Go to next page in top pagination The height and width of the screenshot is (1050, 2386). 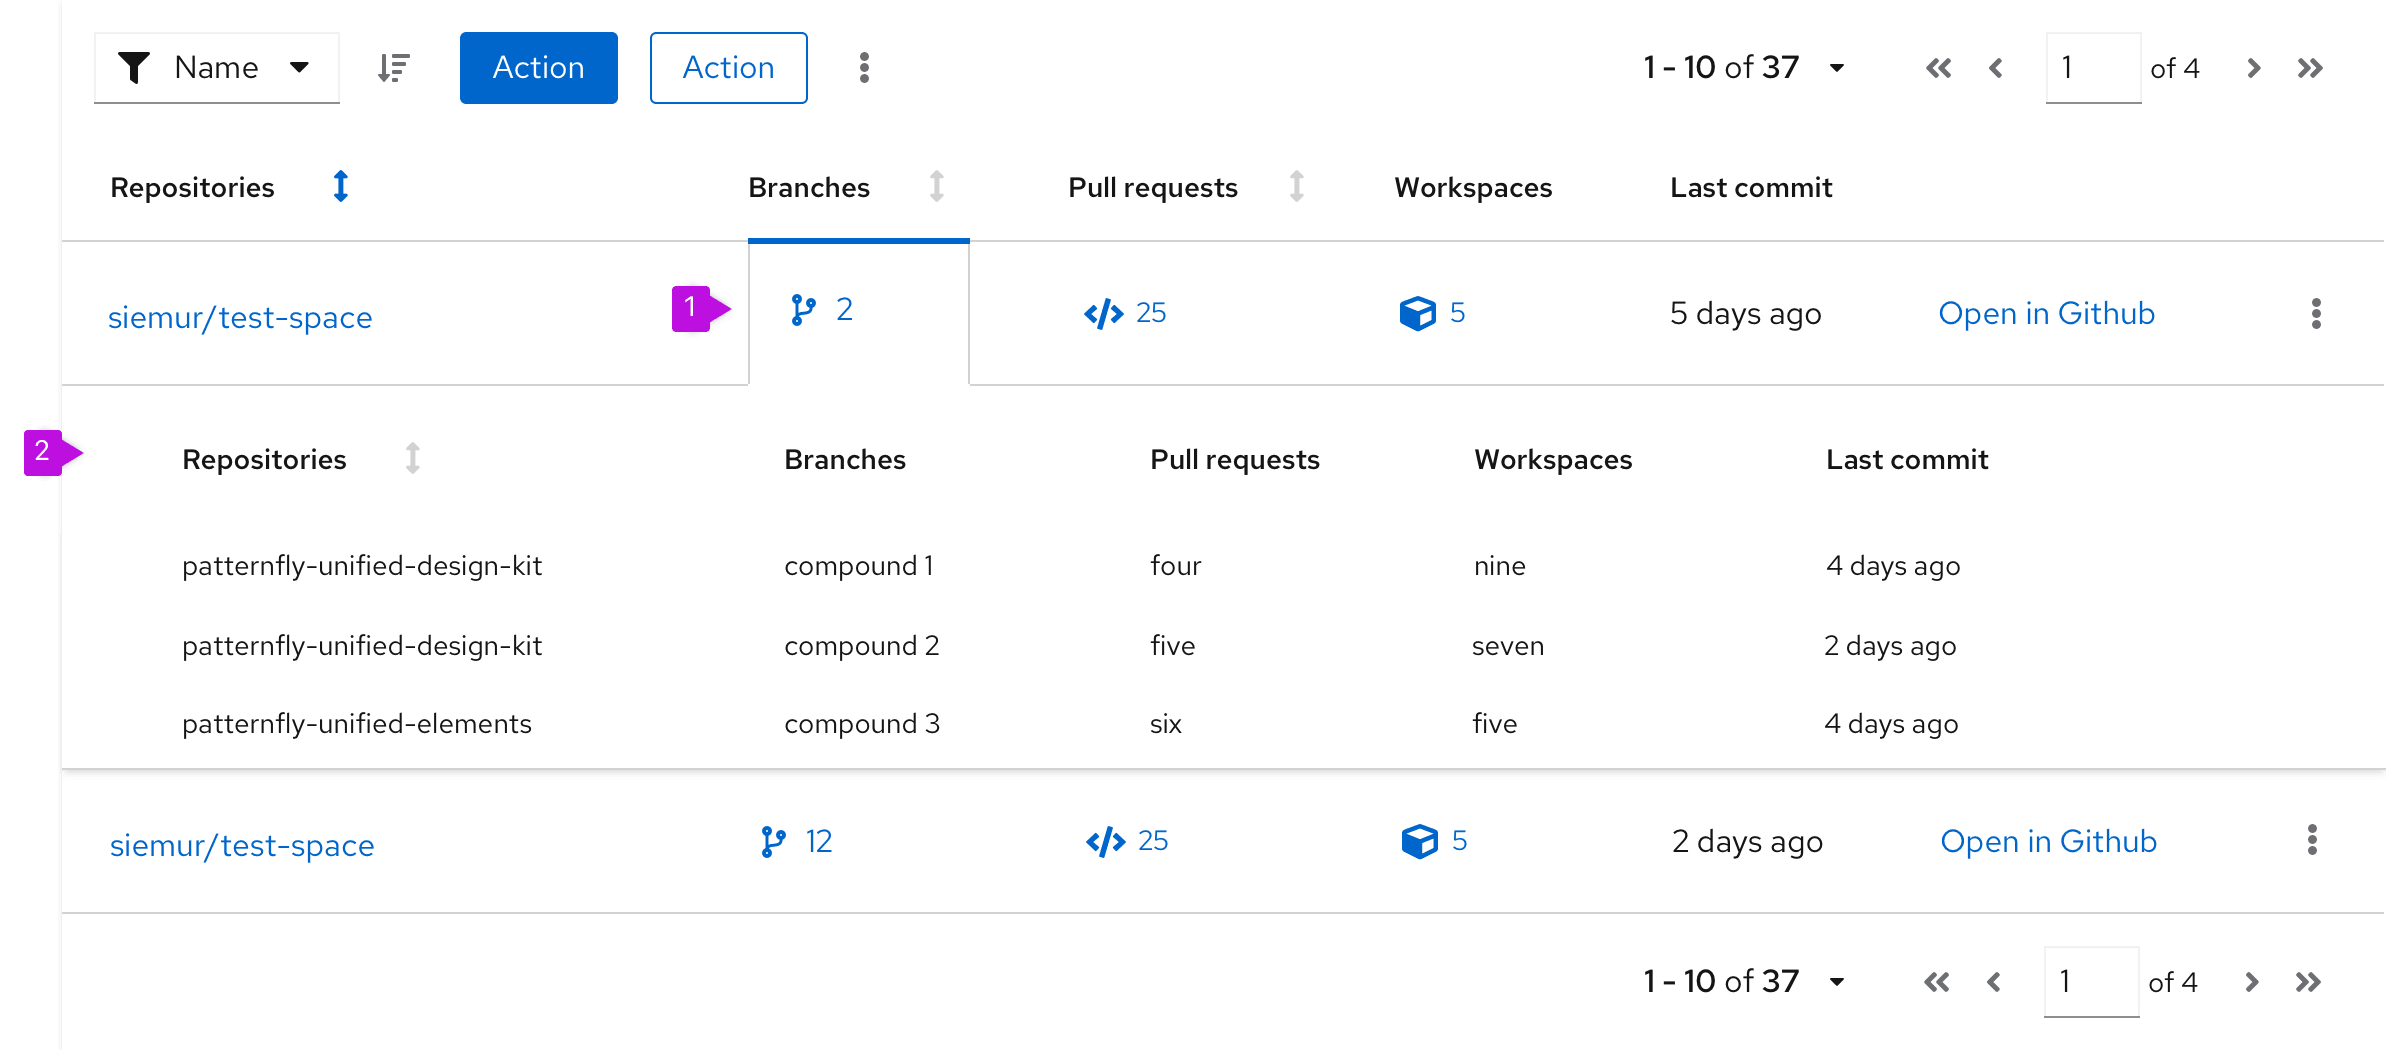tap(2253, 68)
